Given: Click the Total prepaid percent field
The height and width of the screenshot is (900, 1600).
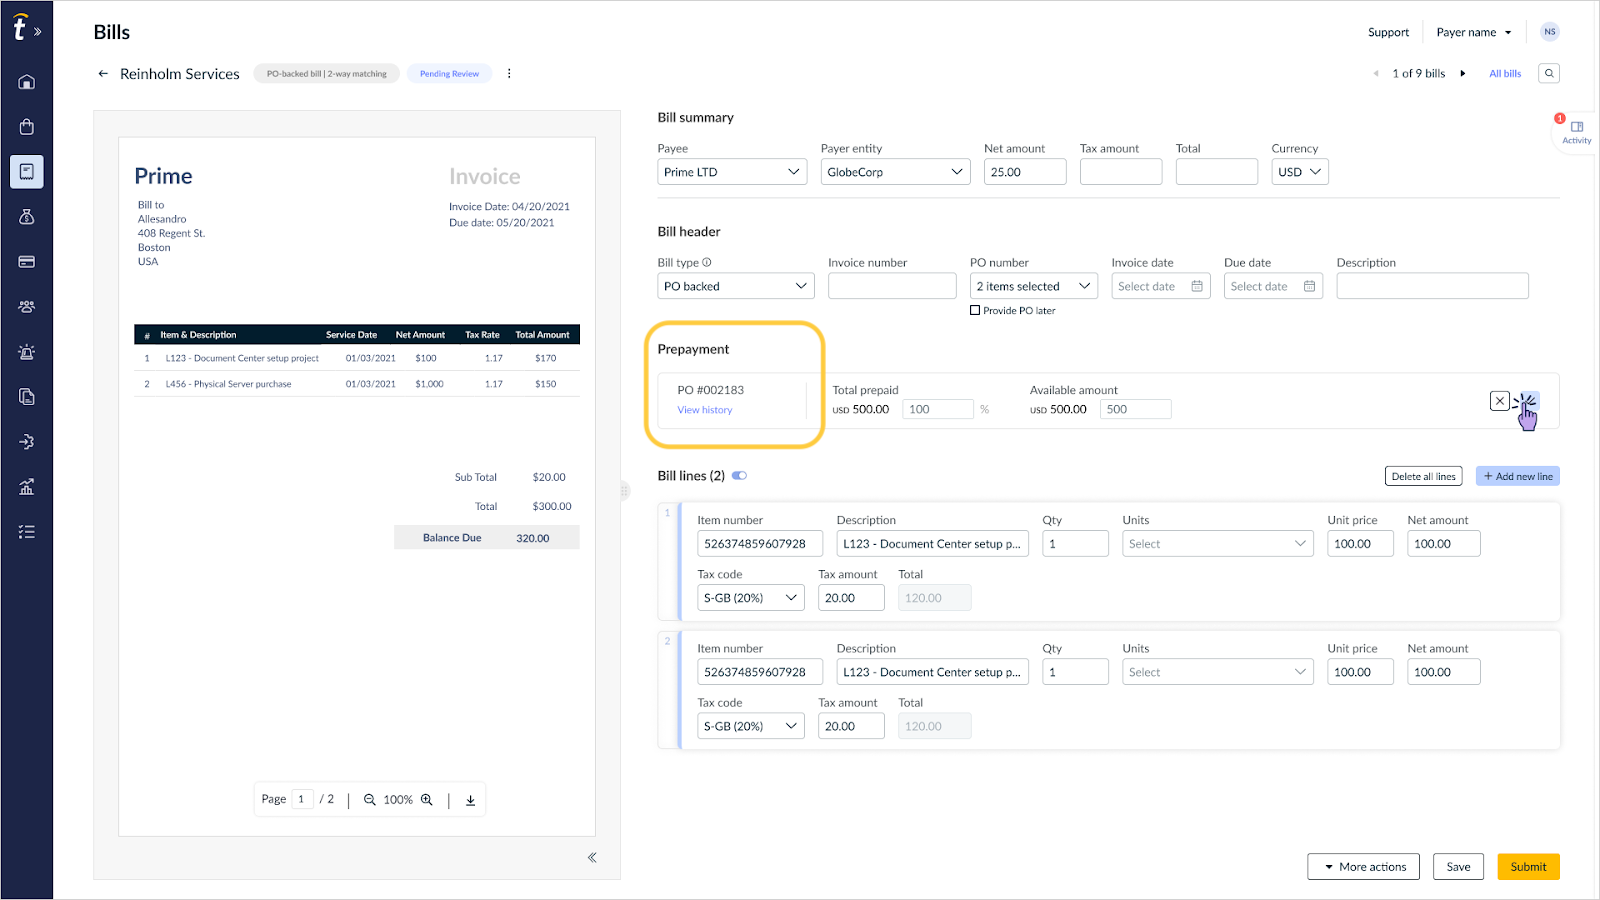Looking at the screenshot, I should [x=938, y=409].
